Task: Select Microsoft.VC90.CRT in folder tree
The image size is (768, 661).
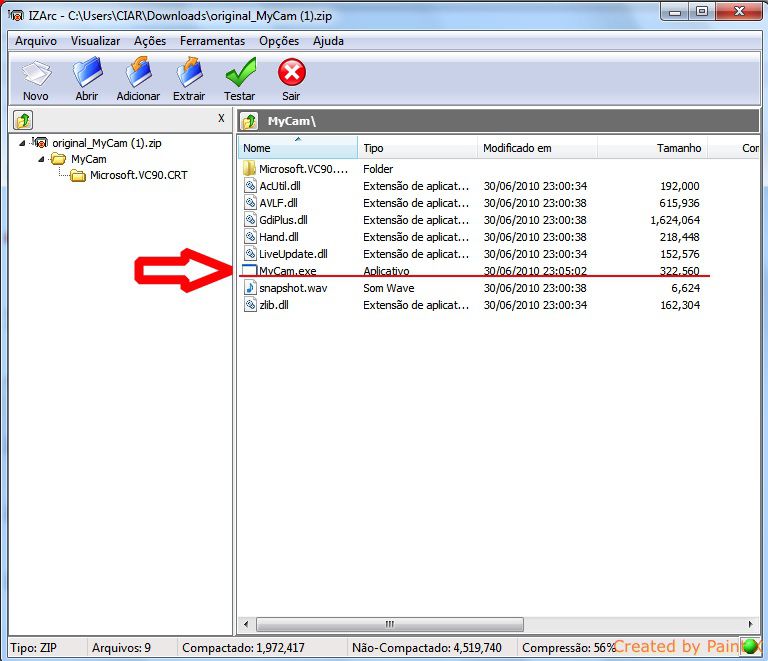Action: pyautogui.click(x=138, y=175)
